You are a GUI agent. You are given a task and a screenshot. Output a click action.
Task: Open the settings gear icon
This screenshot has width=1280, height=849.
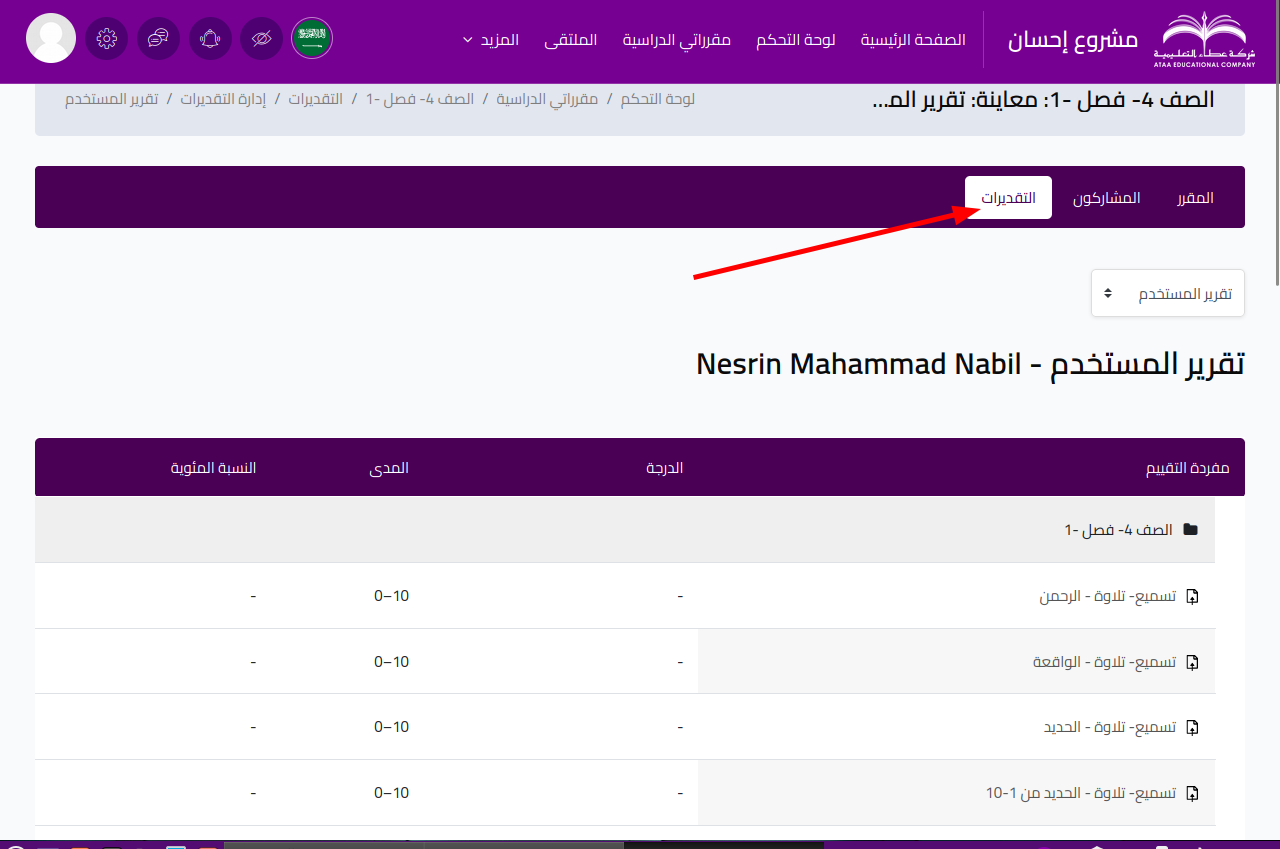pyautogui.click(x=107, y=39)
